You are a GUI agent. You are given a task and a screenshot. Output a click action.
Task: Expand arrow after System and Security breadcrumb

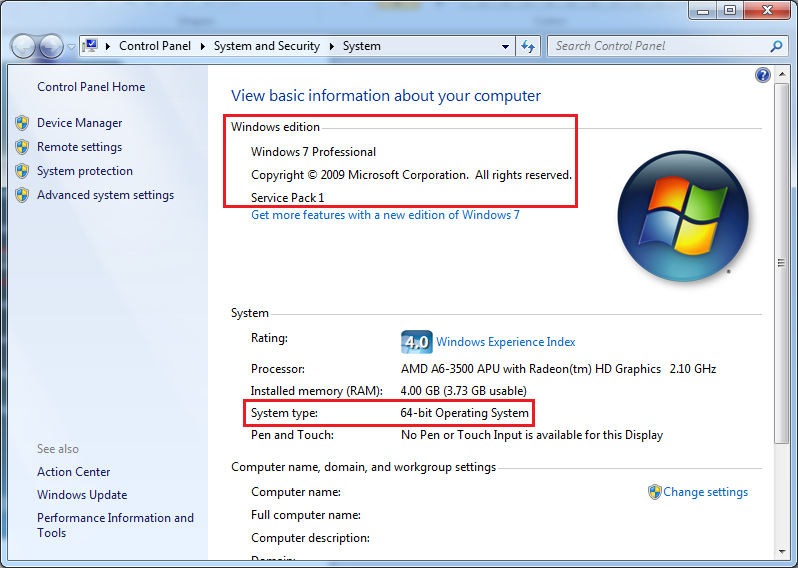[332, 46]
